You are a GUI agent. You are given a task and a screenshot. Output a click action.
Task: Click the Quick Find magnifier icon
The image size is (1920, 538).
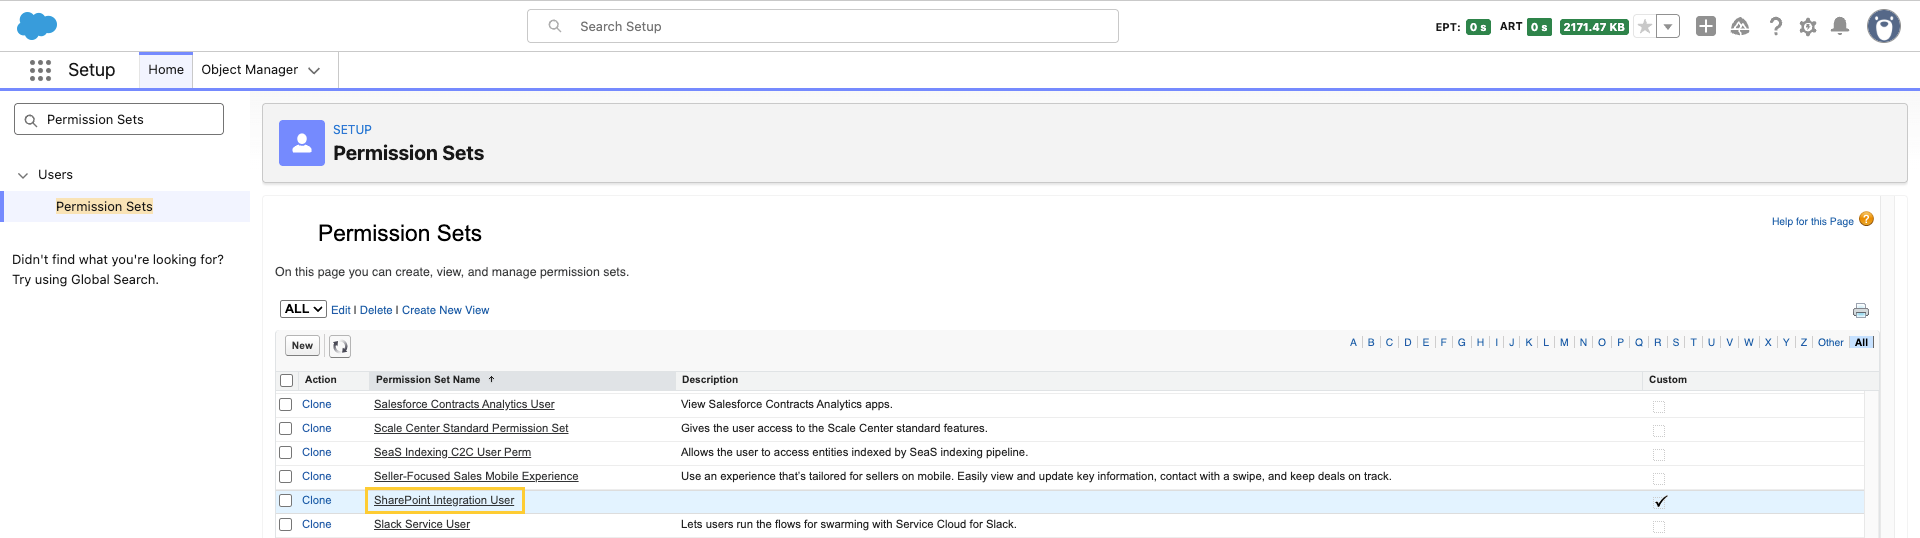(31, 120)
